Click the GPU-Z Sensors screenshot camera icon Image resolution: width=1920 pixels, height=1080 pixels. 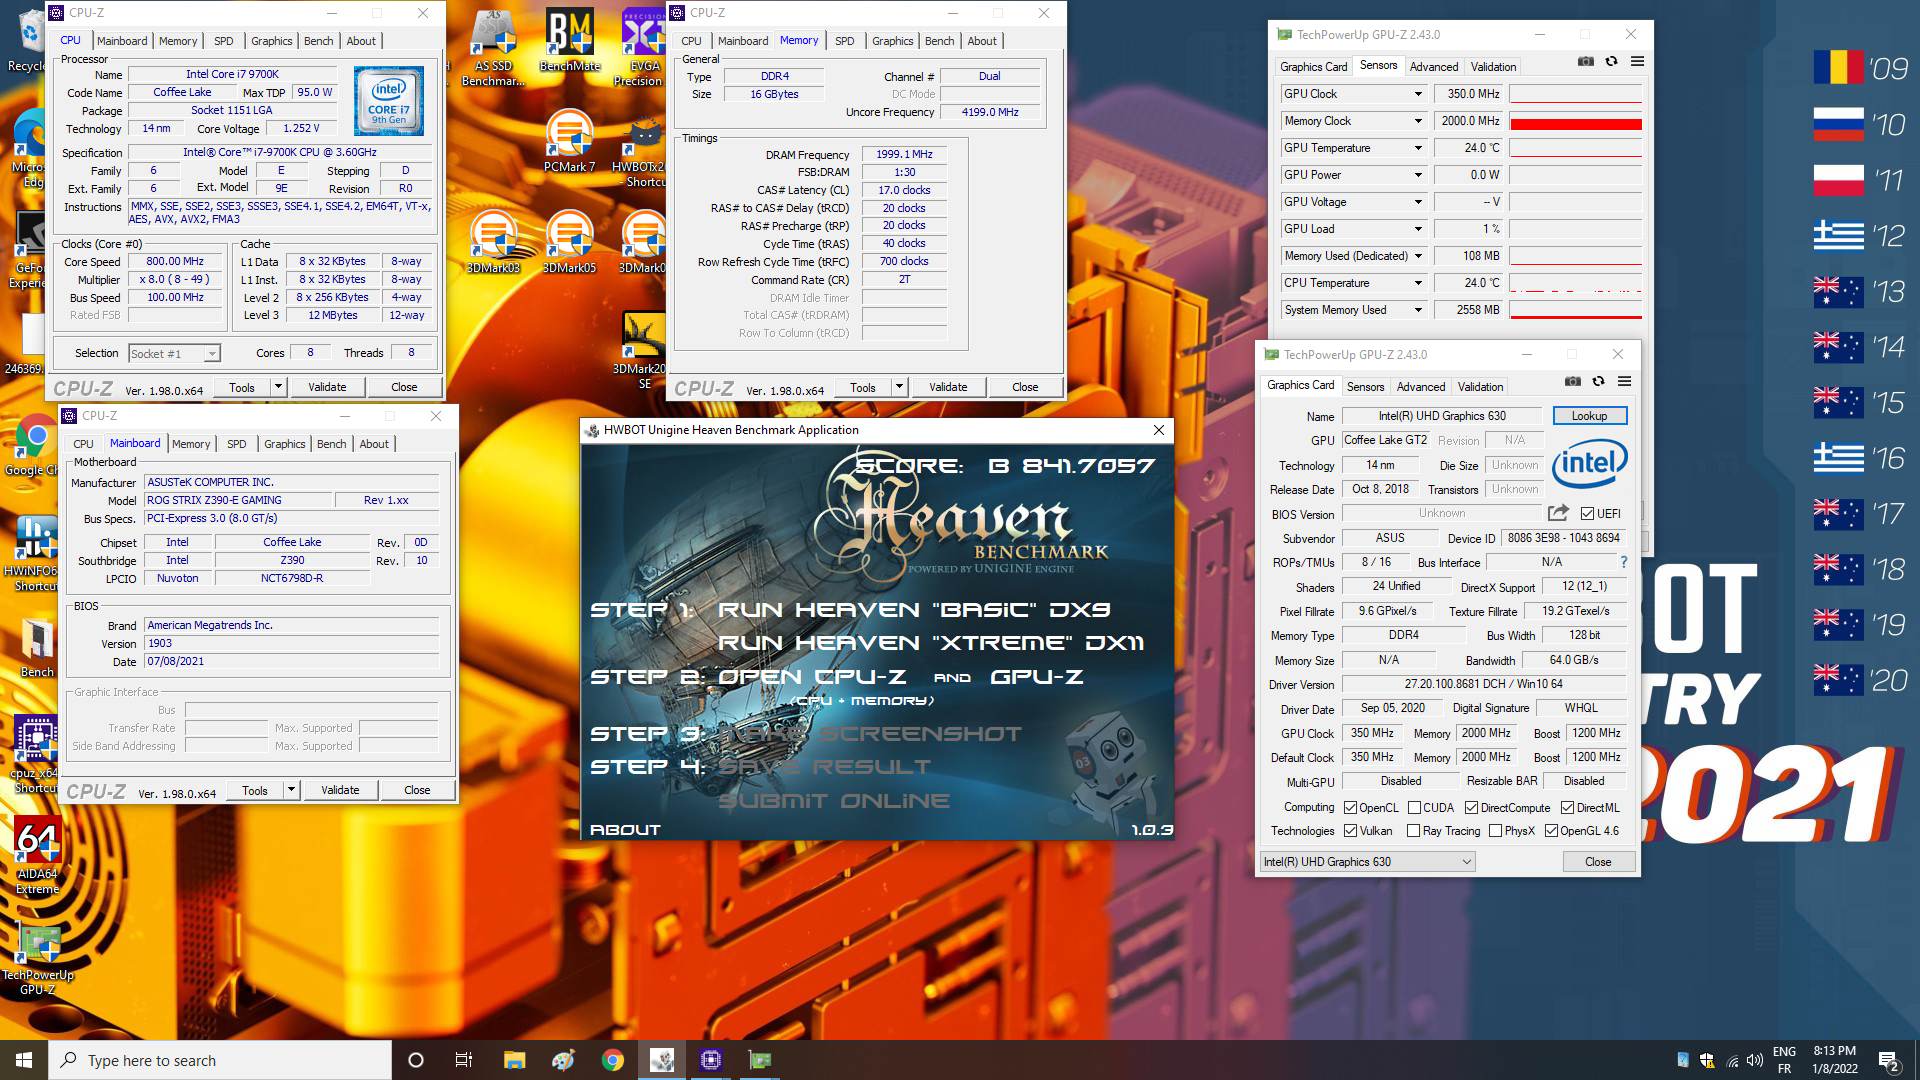(x=1586, y=61)
